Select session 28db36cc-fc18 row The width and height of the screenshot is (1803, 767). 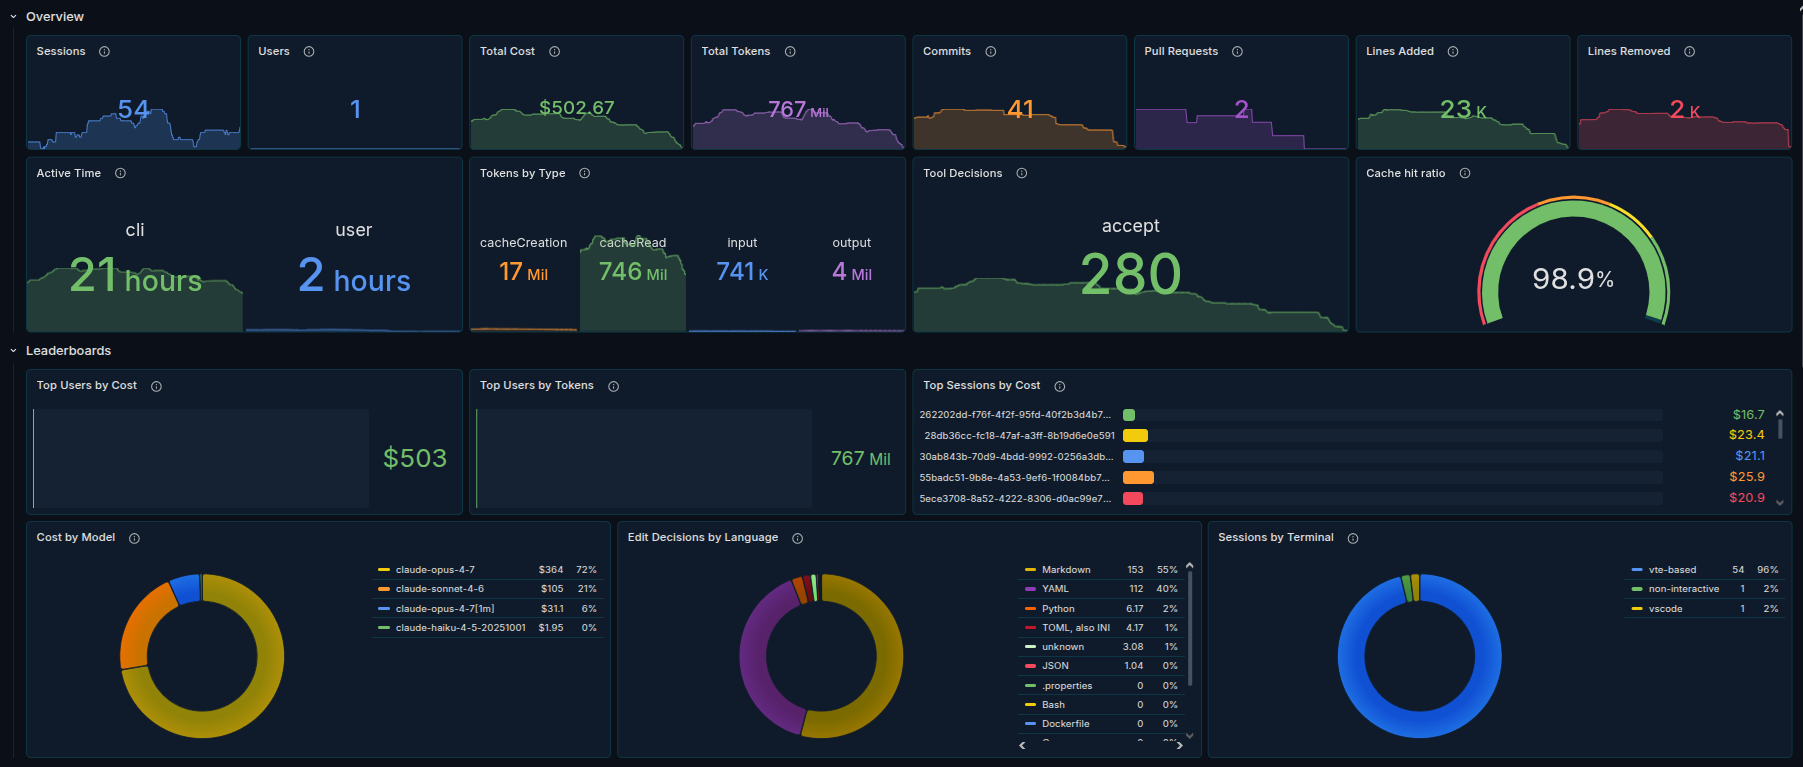(x=1344, y=436)
